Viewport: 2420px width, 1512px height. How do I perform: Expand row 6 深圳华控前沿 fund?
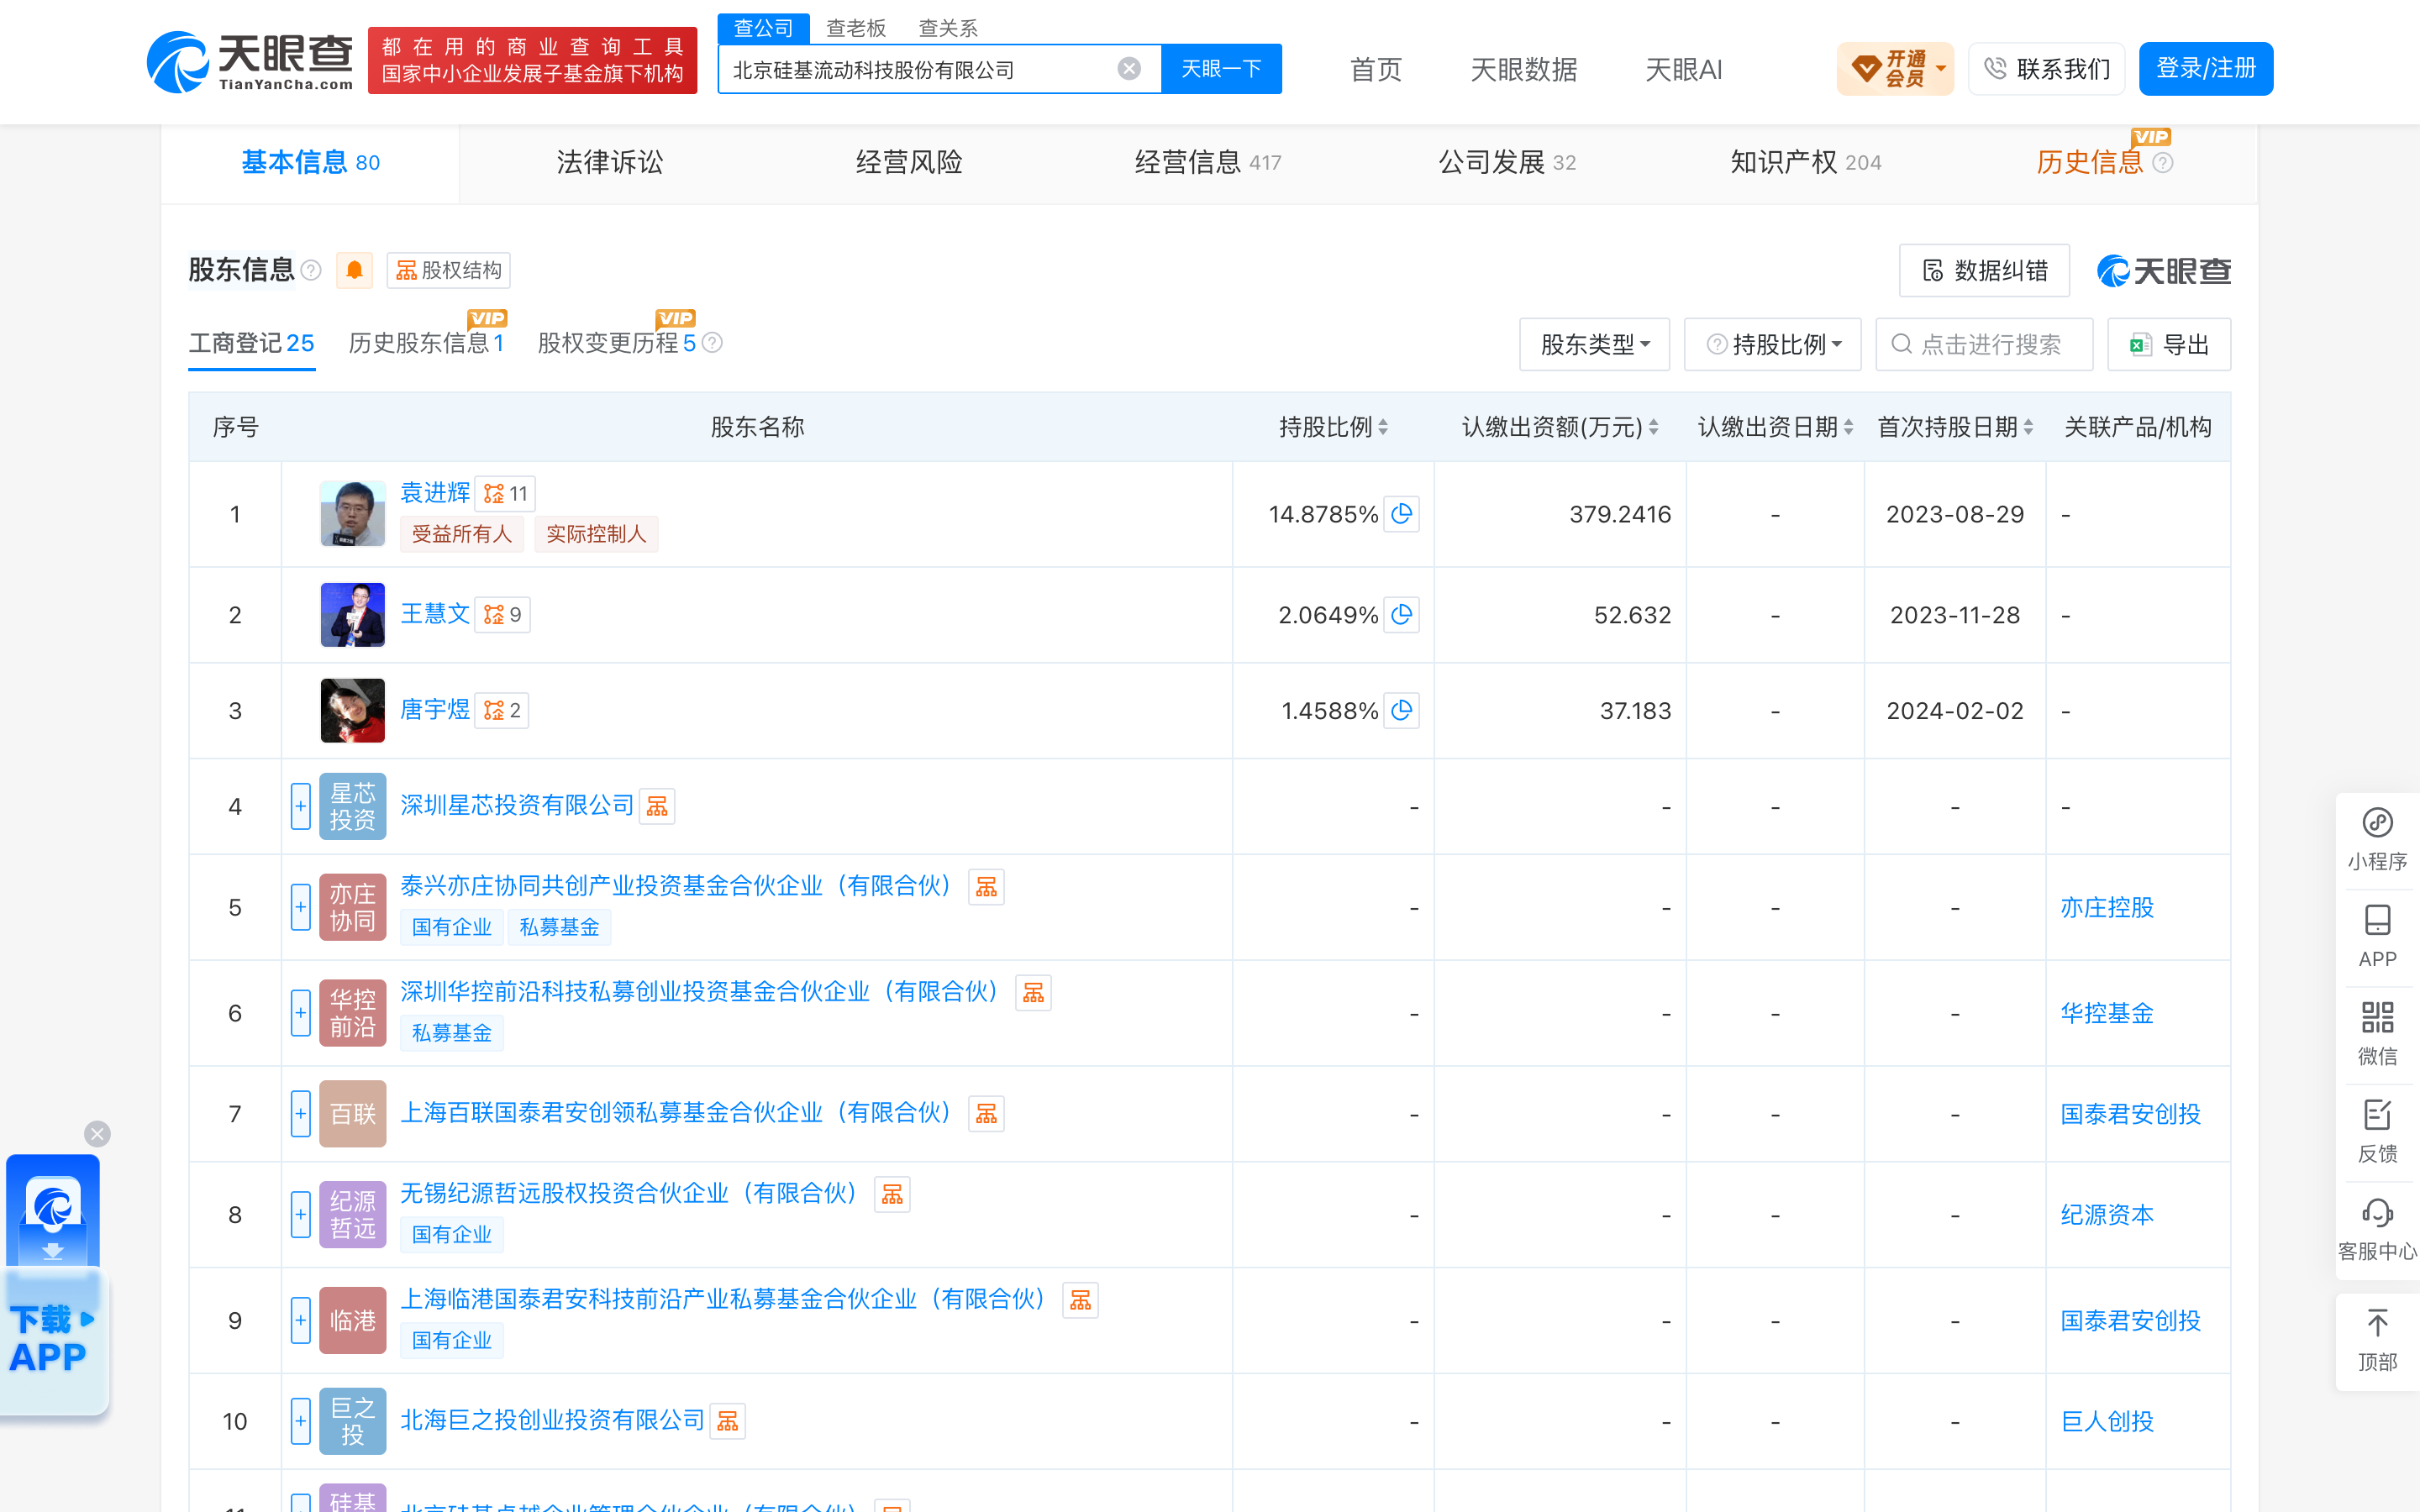point(301,1013)
